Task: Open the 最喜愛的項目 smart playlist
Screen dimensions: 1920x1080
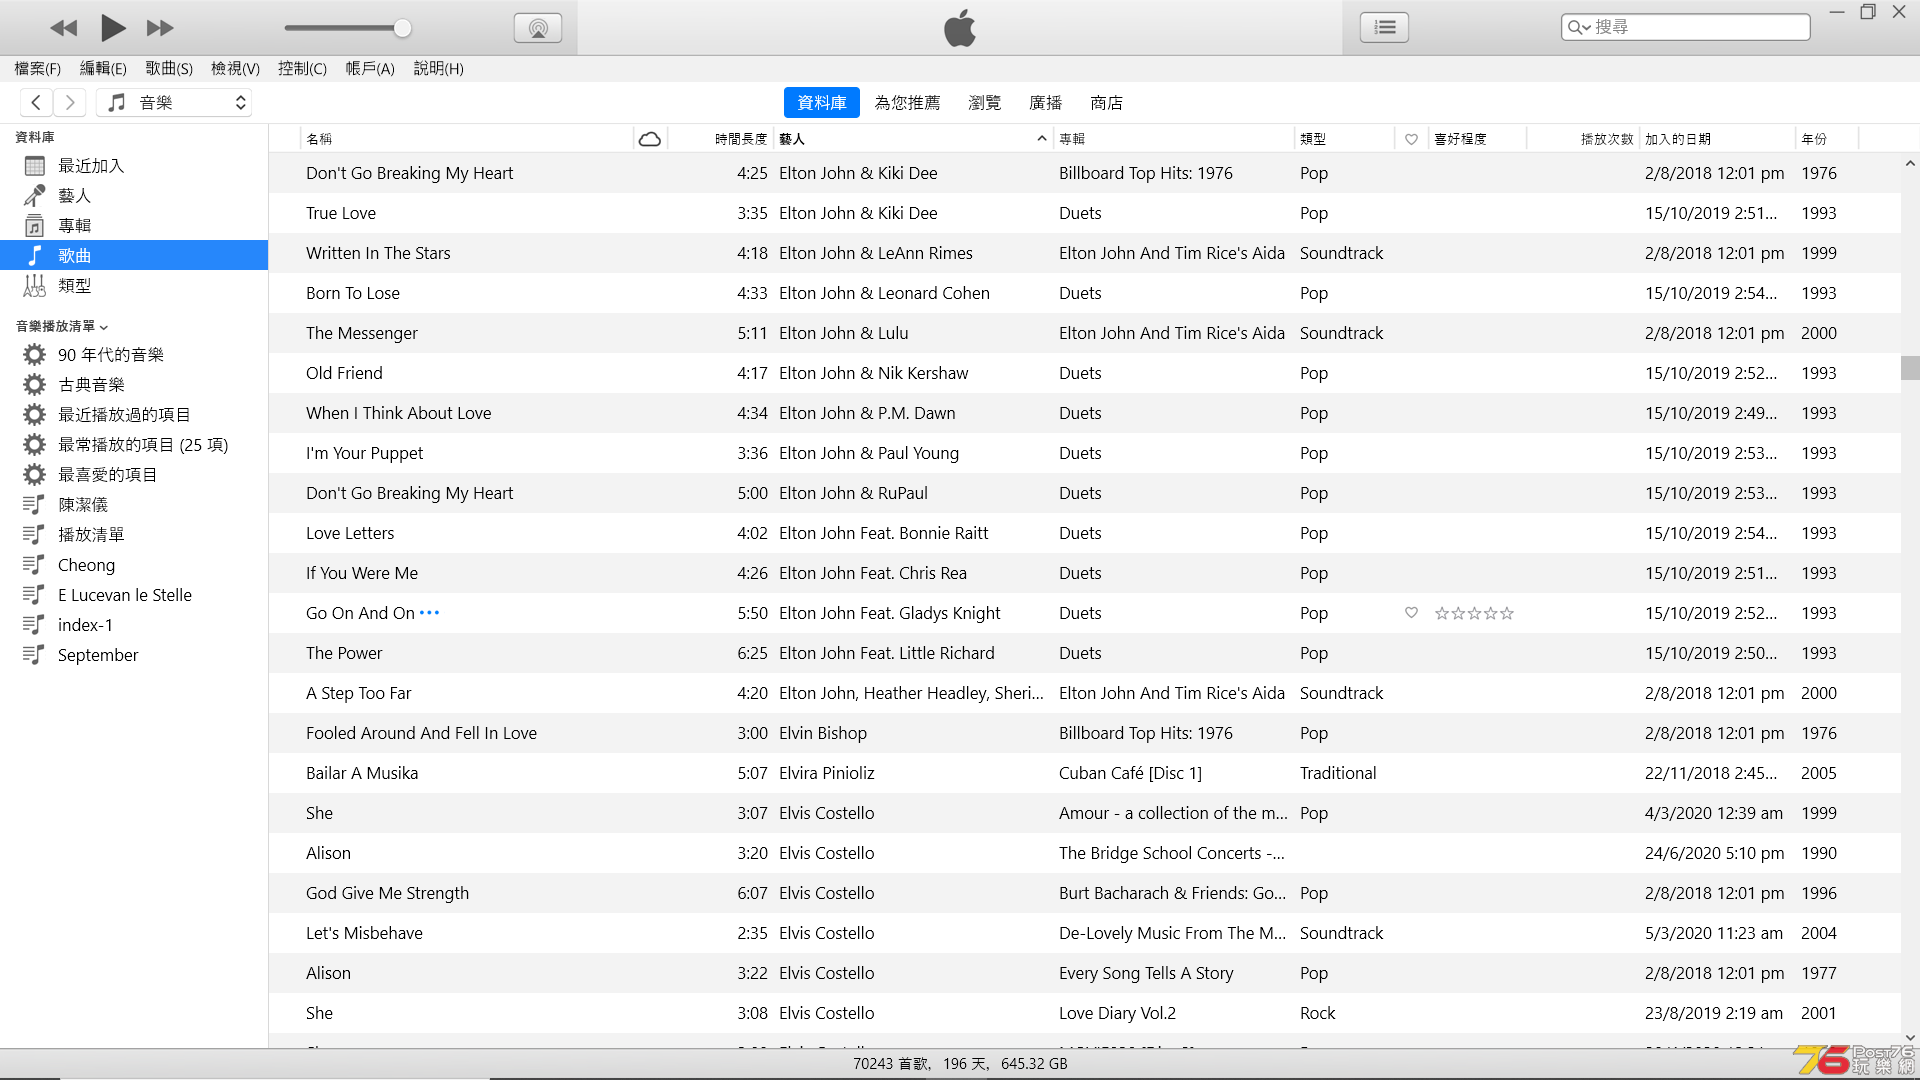Action: point(134,475)
